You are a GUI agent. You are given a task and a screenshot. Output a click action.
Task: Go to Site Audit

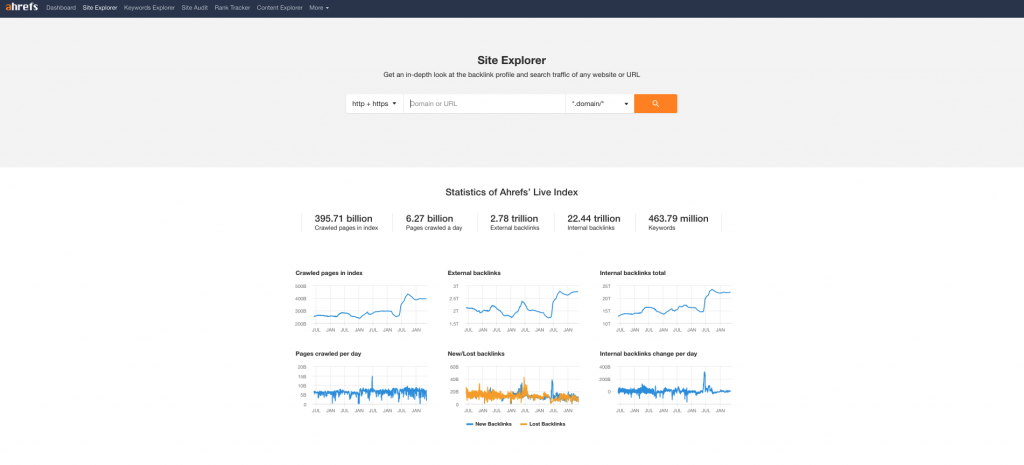[x=195, y=8]
